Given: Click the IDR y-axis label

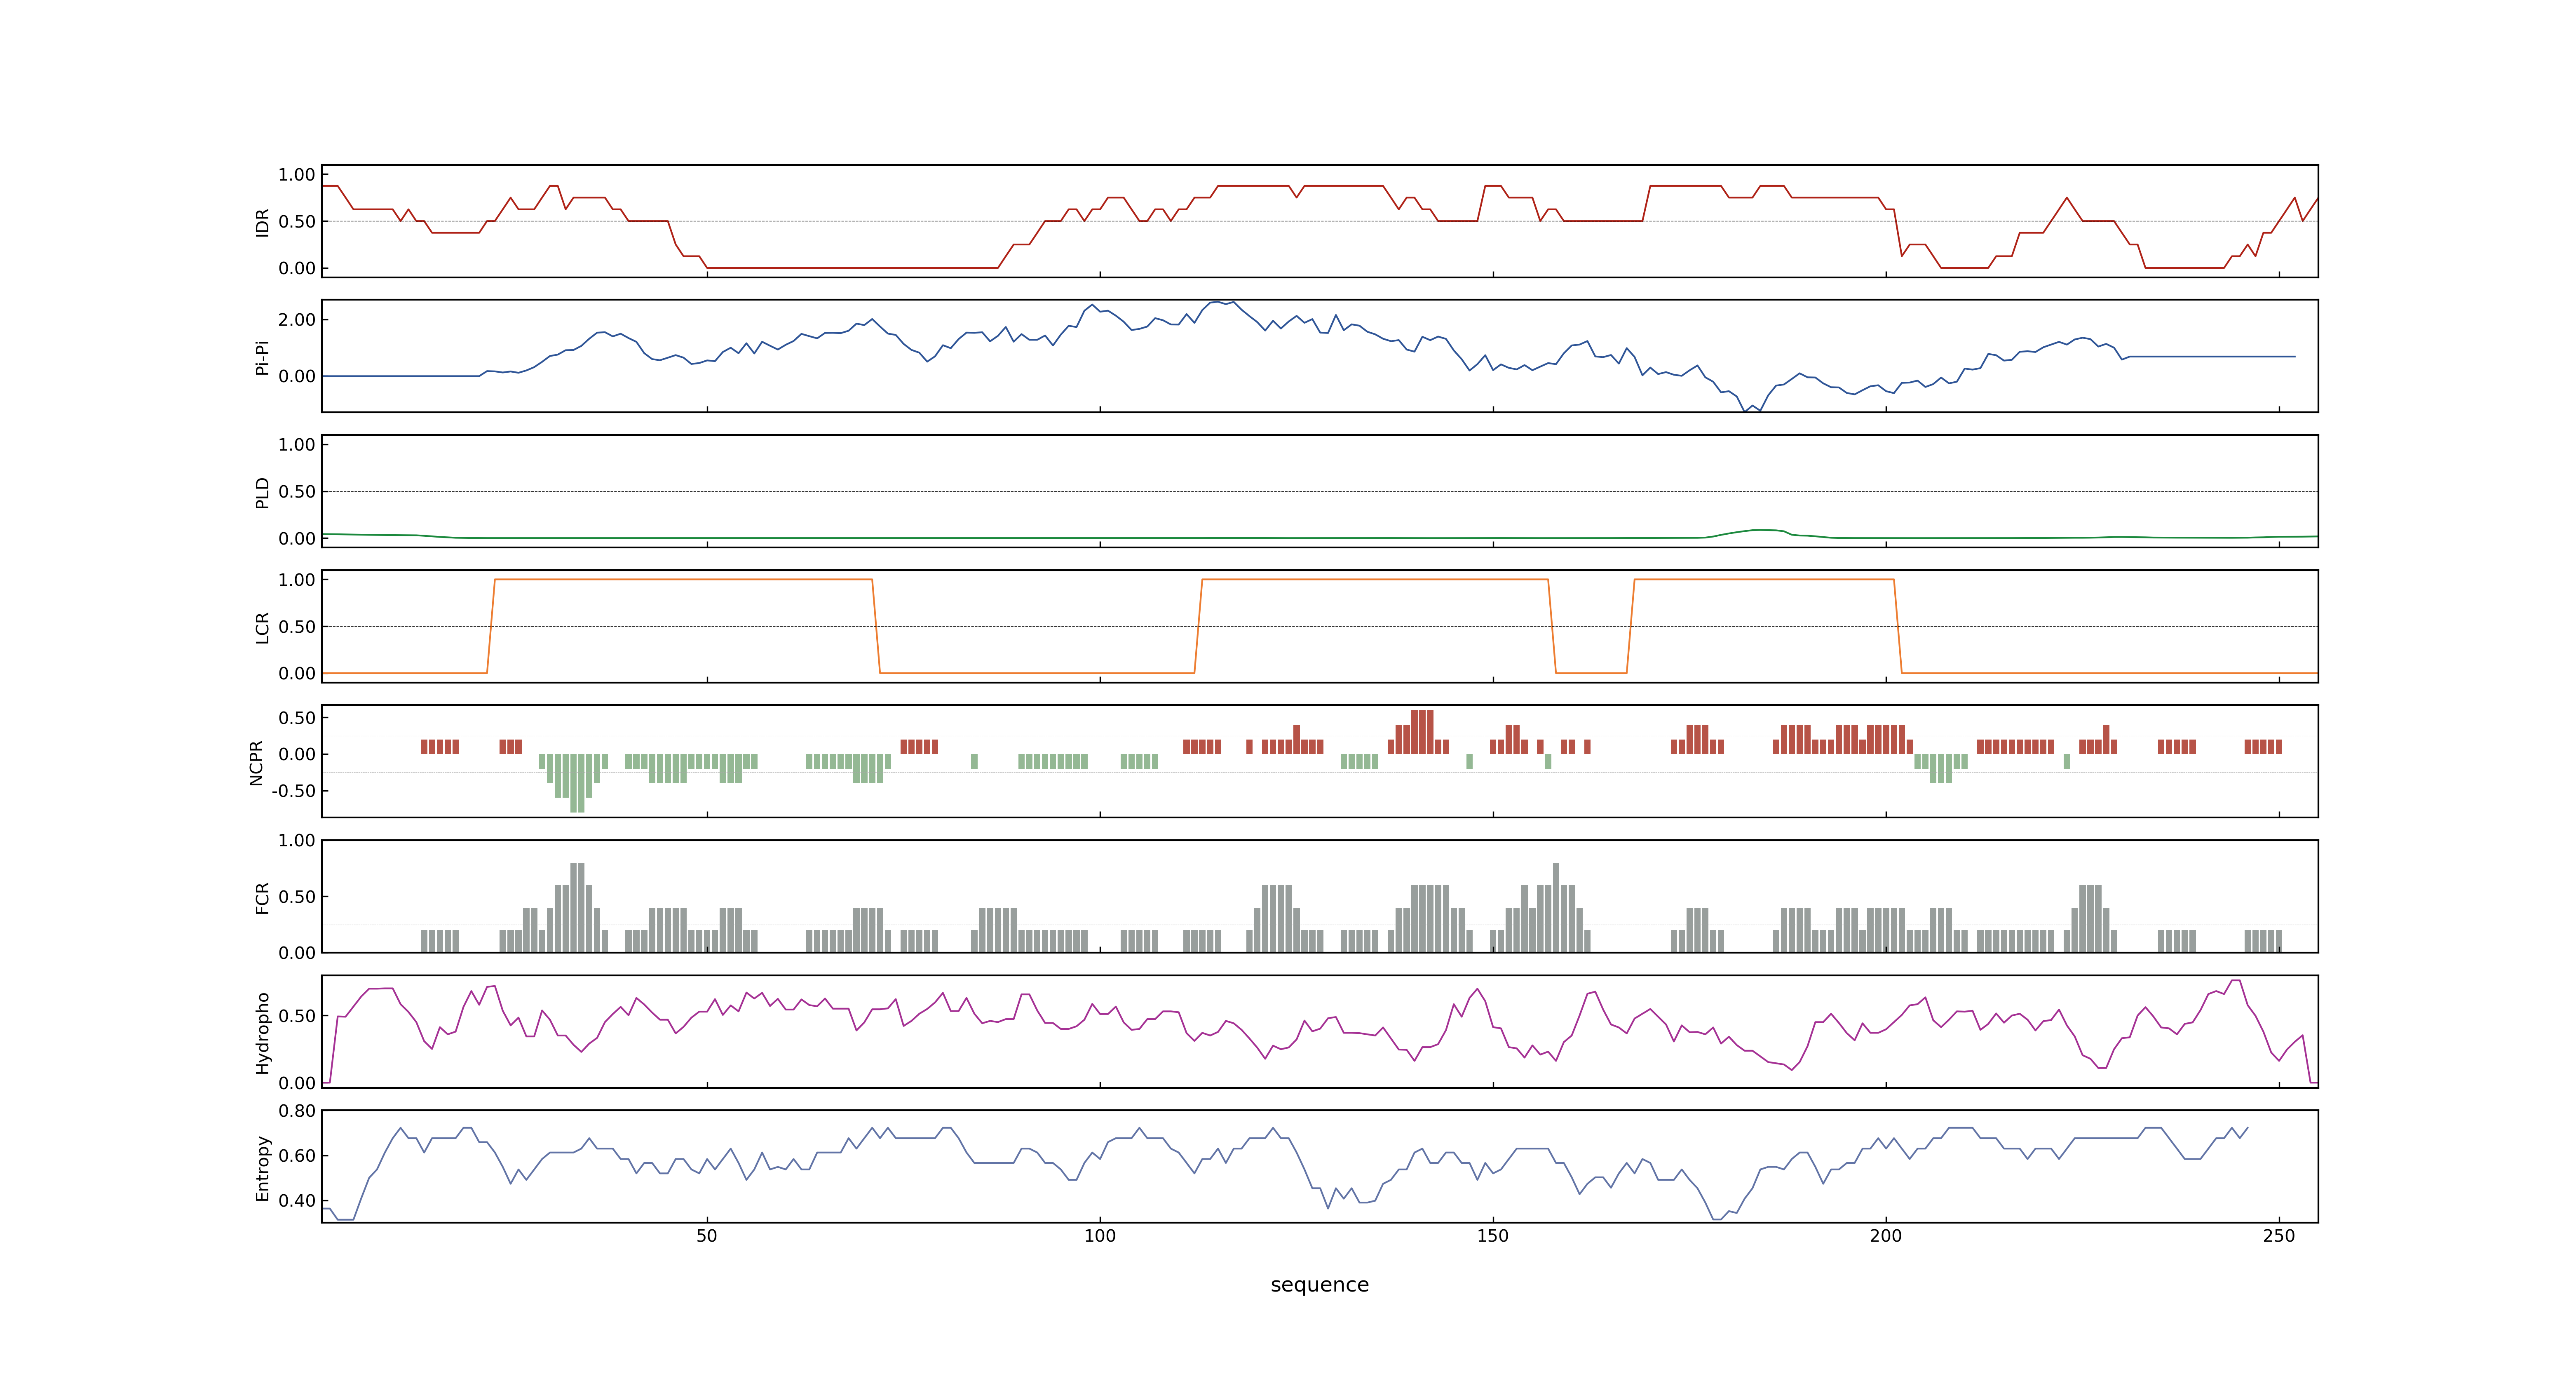Looking at the screenshot, I should click(263, 222).
